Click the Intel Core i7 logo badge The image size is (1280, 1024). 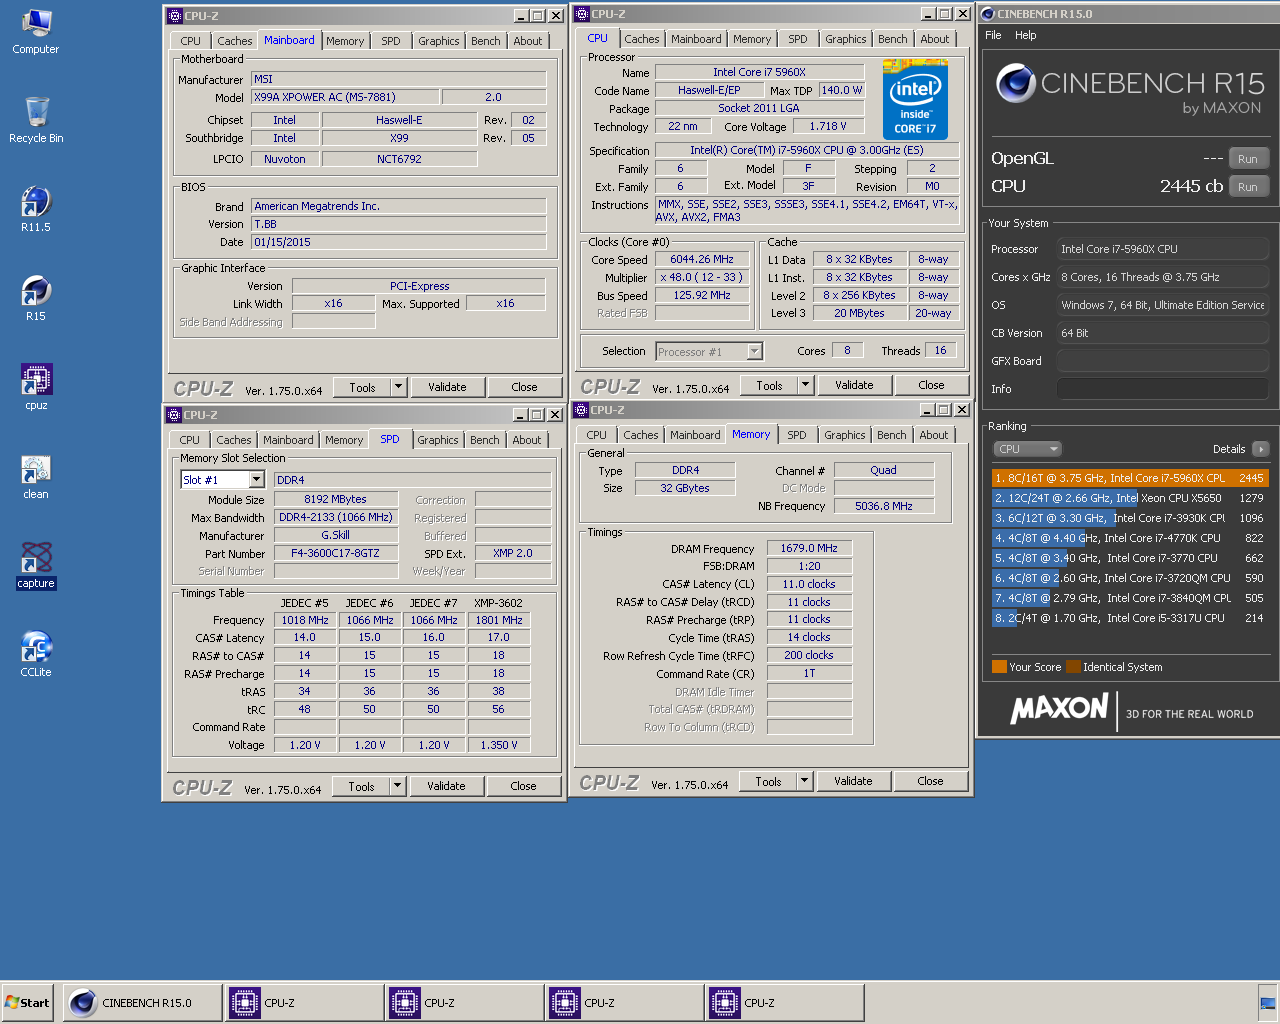click(915, 100)
